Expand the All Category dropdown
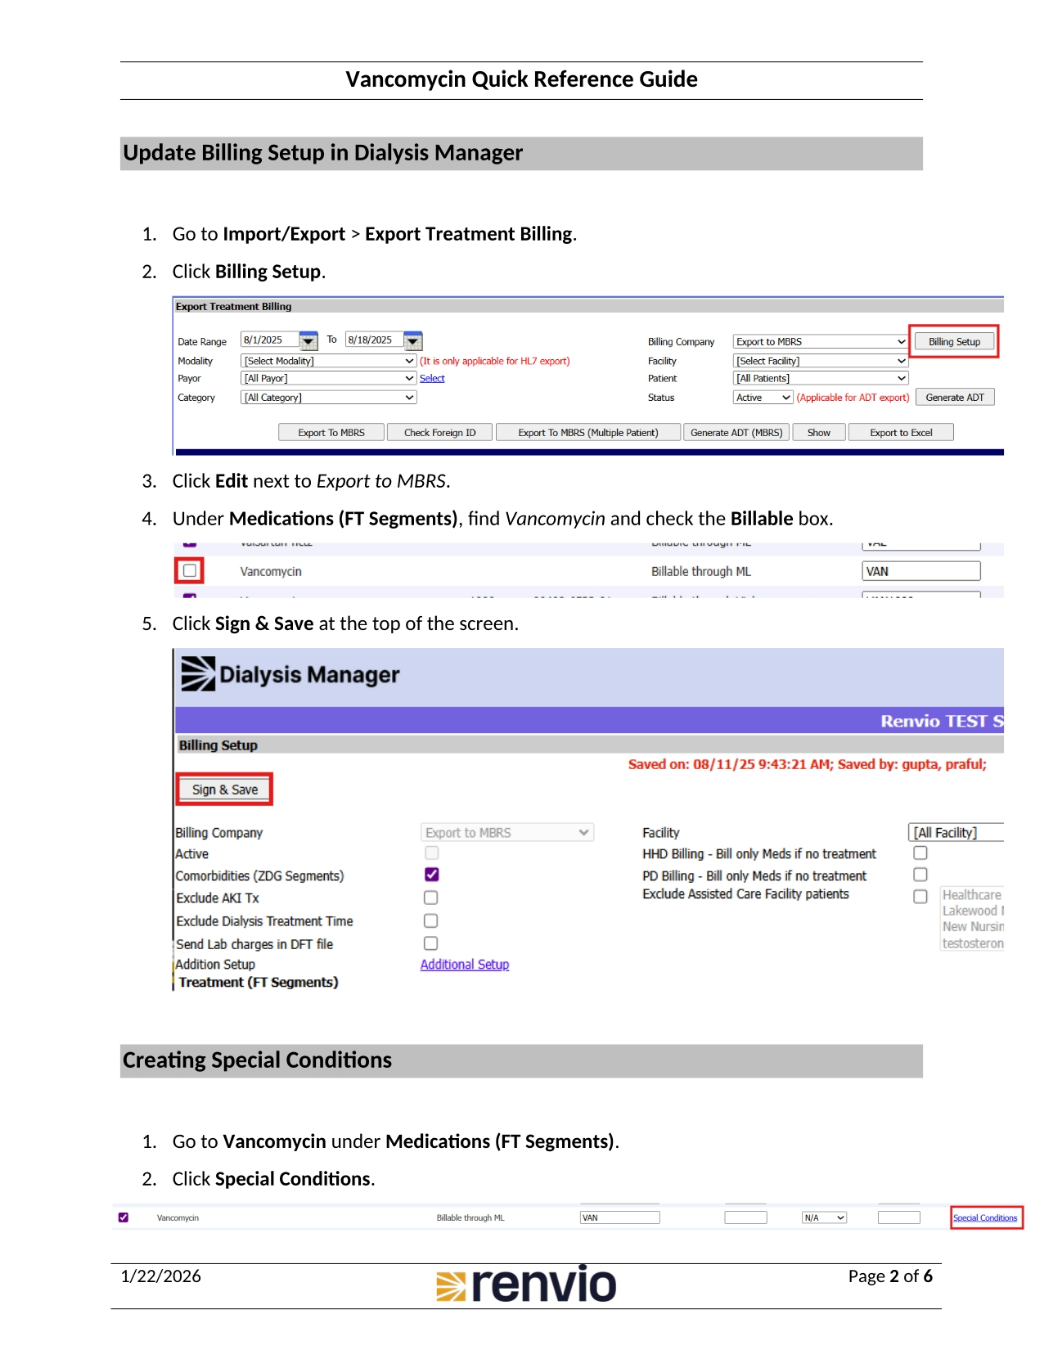The height and width of the screenshot is (1350, 1043). pyautogui.click(x=329, y=397)
